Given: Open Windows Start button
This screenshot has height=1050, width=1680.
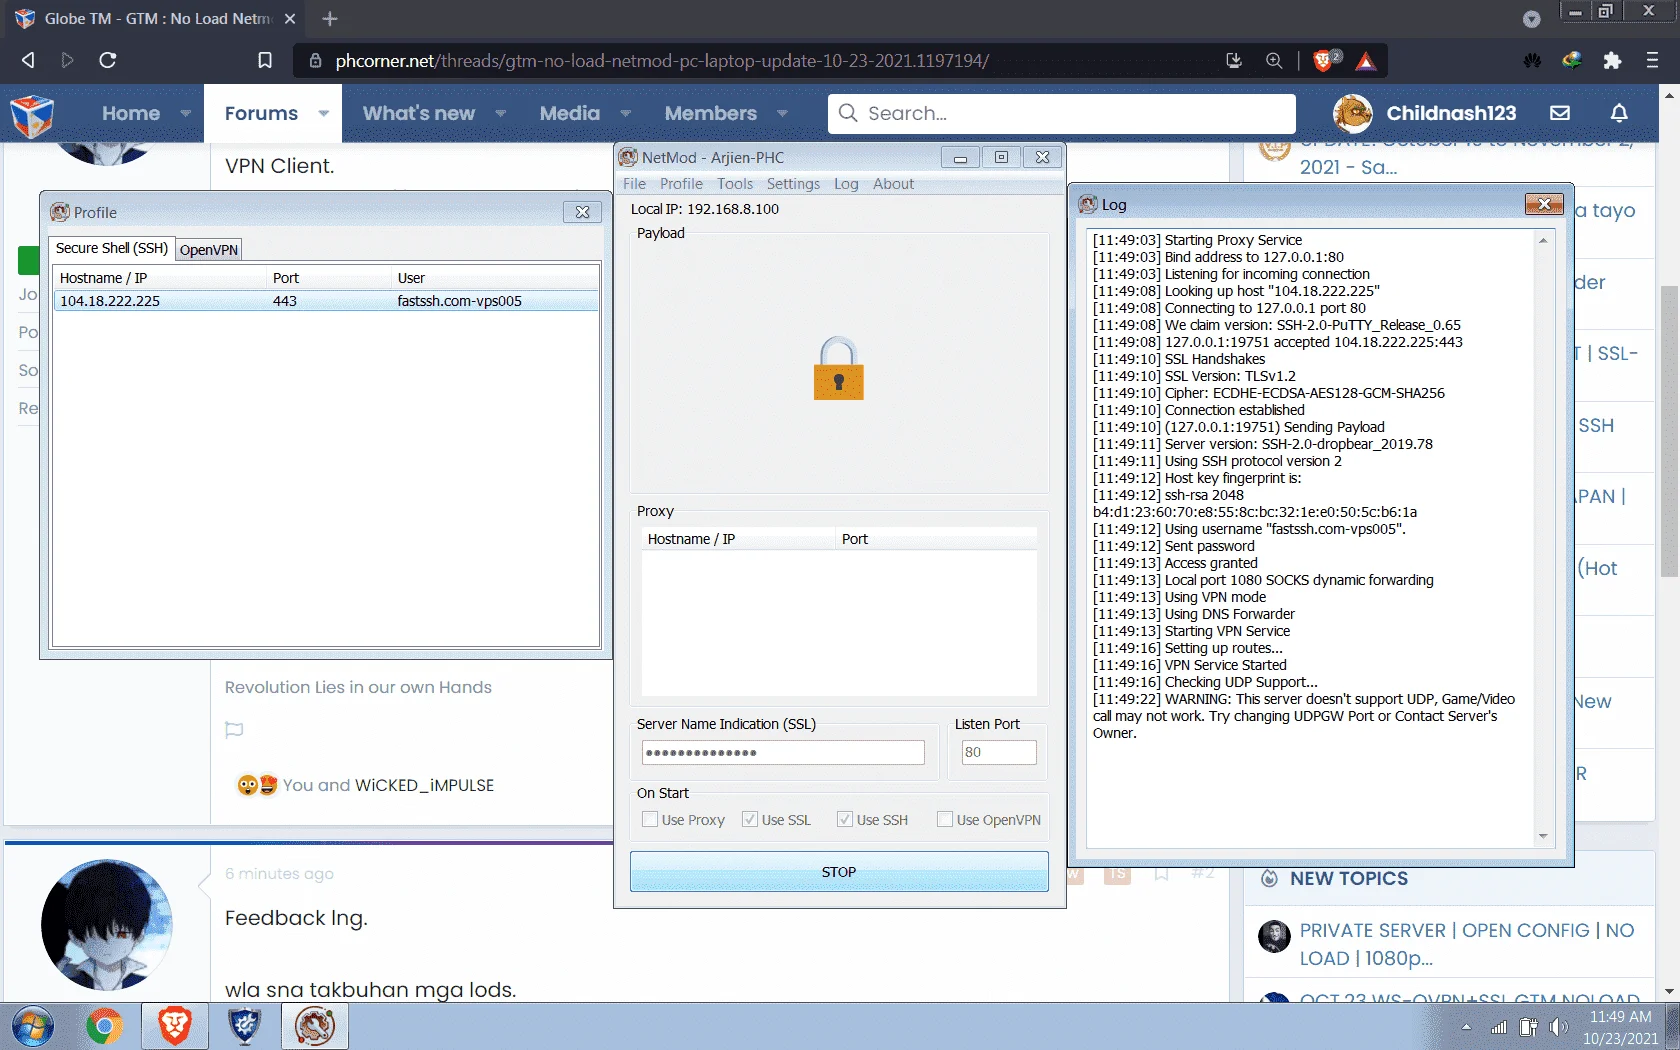Looking at the screenshot, I should [32, 1027].
